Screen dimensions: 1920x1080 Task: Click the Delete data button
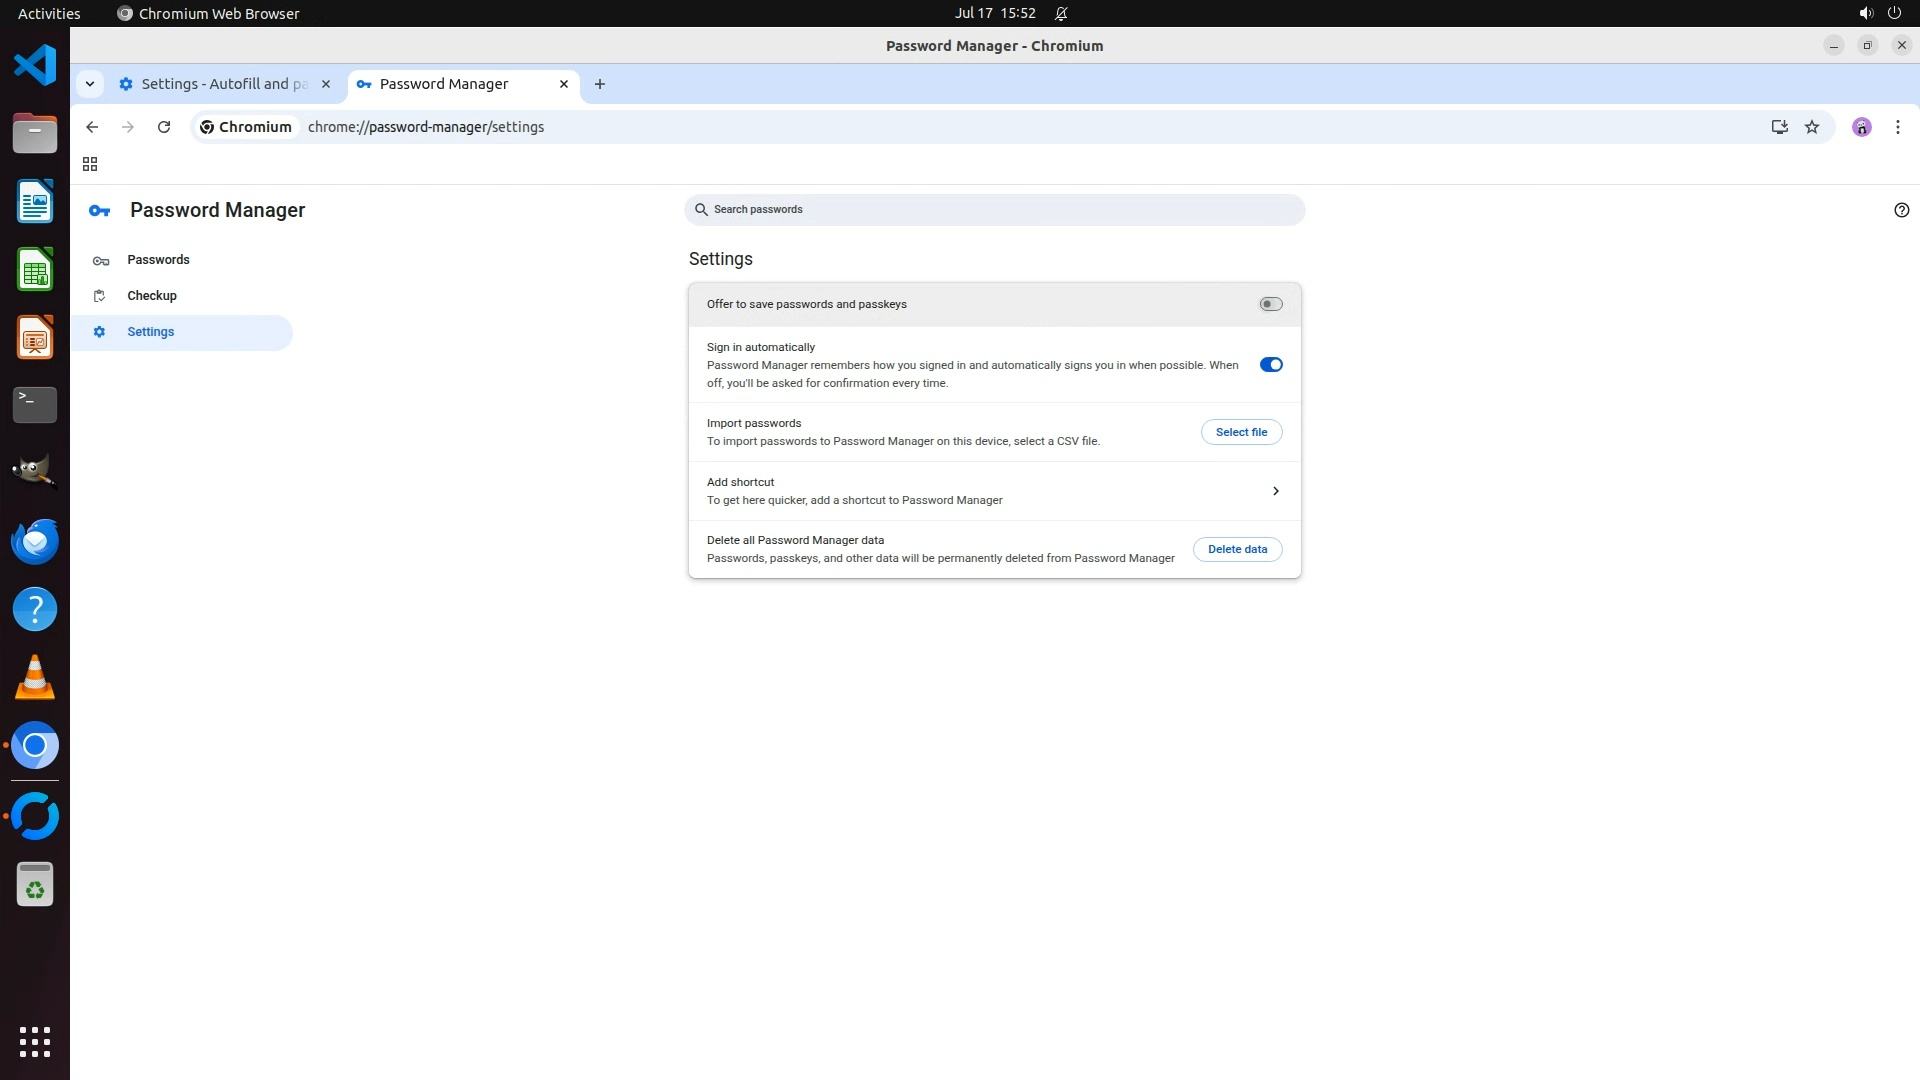click(1237, 549)
